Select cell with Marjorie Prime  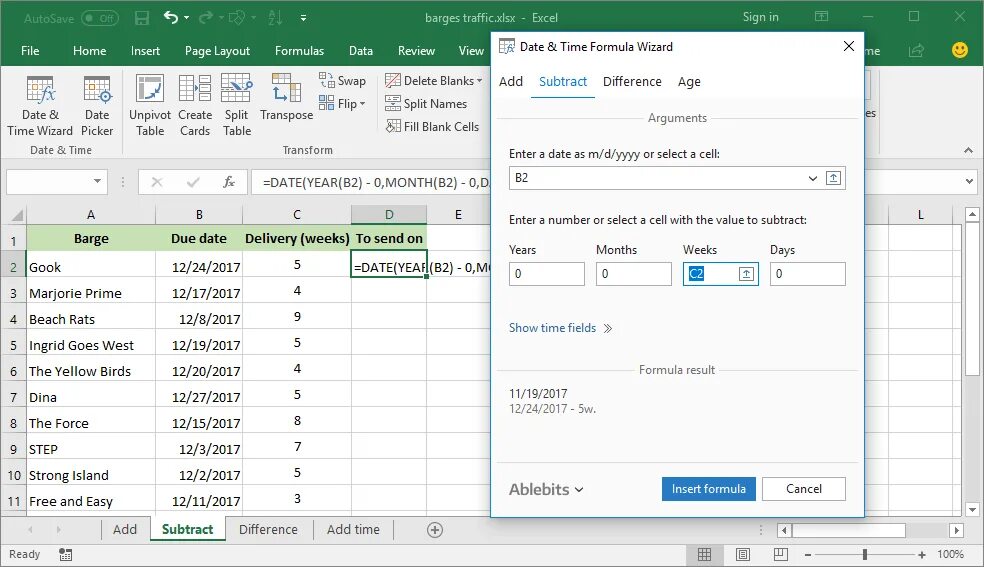[x=90, y=293]
